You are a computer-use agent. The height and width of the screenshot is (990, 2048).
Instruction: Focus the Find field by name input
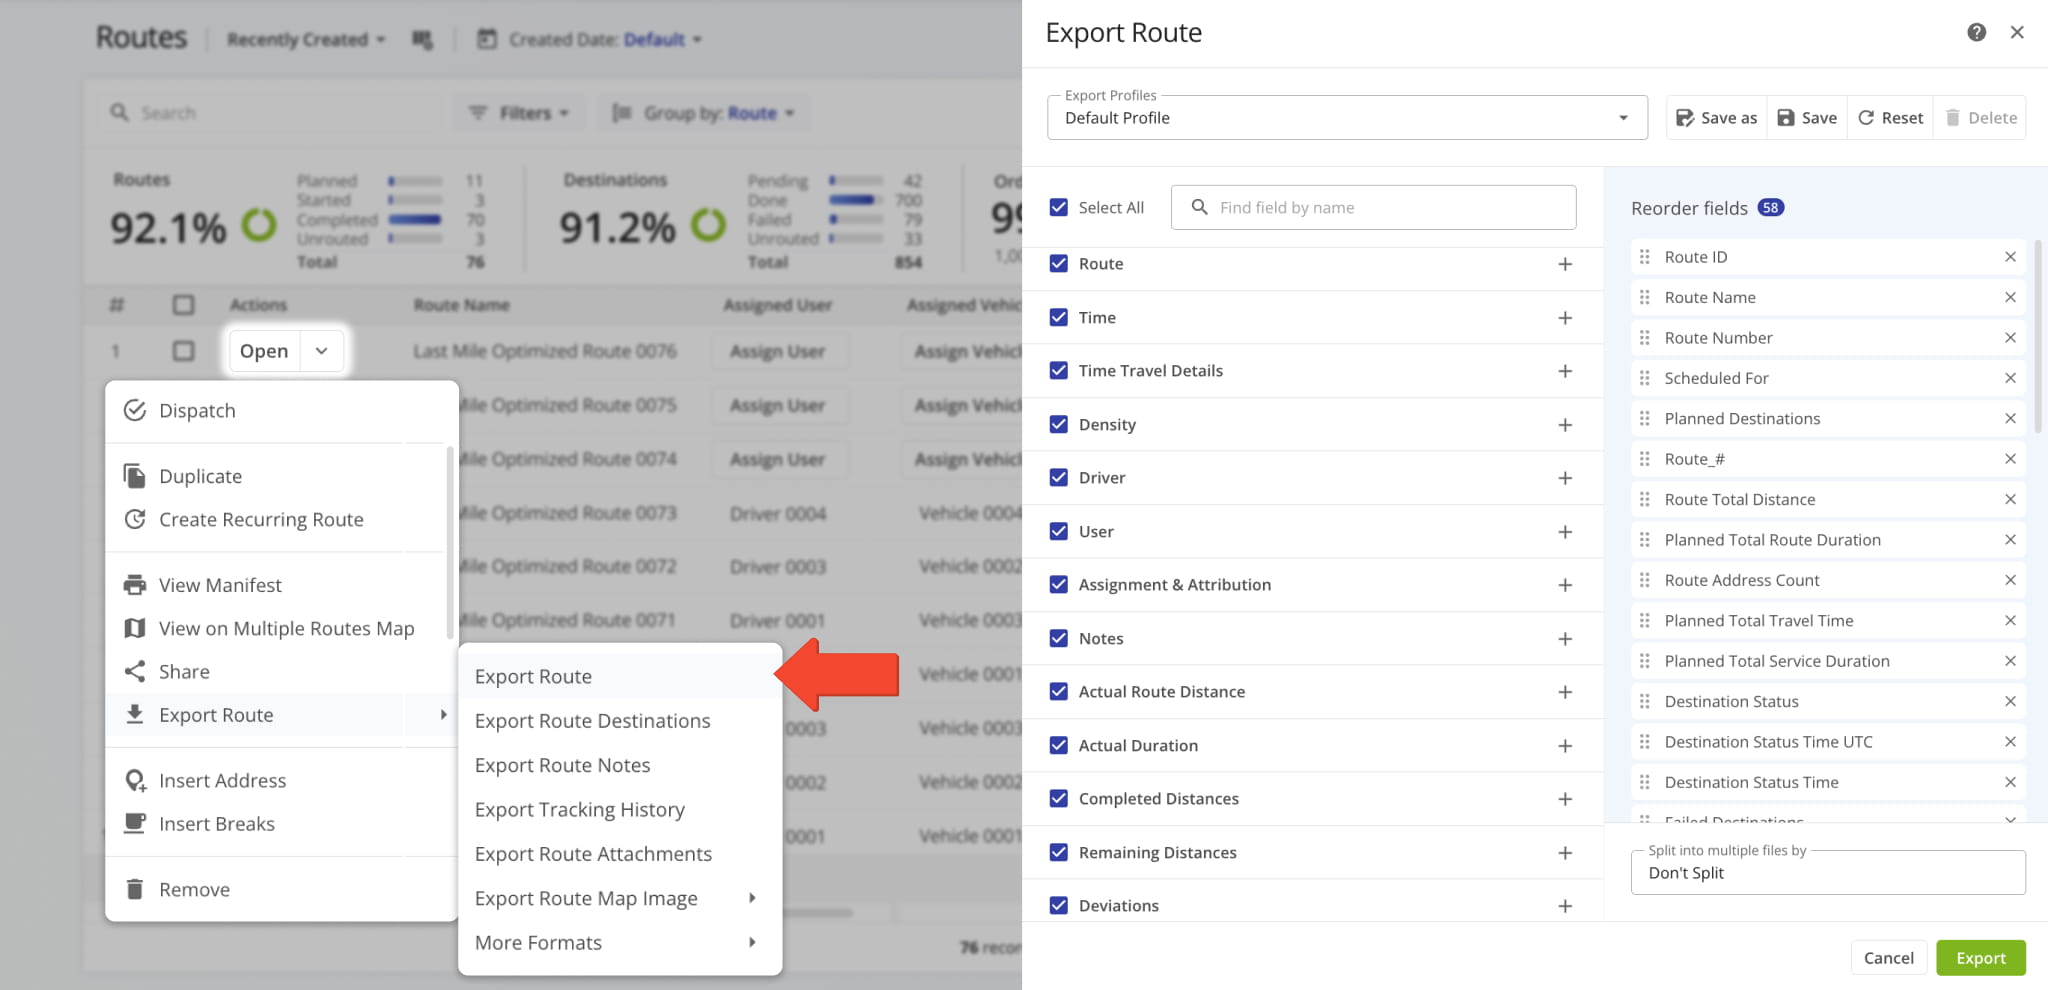(x=1385, y=207)
